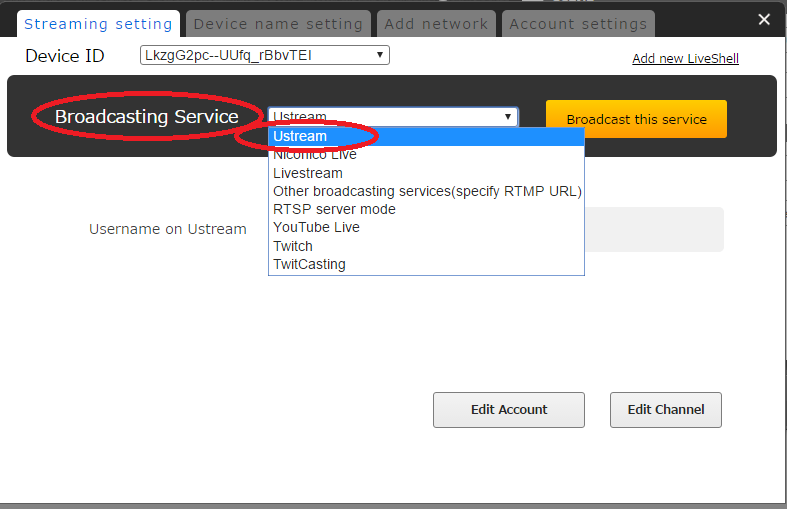Switch to the Streaming setting tab
This screenshot has width=787, height=509.
pos(98,24)
